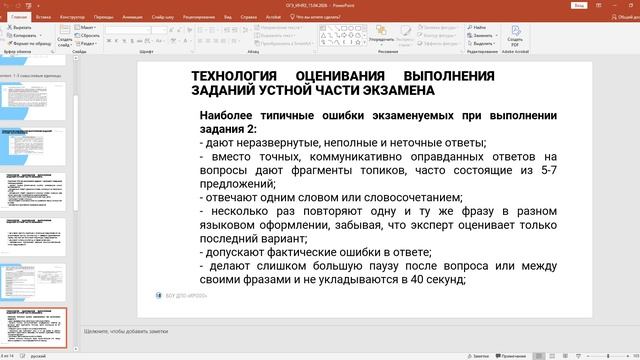
Task: Open the Design (Конструктор) tab
Action: (x=72, y=17)
